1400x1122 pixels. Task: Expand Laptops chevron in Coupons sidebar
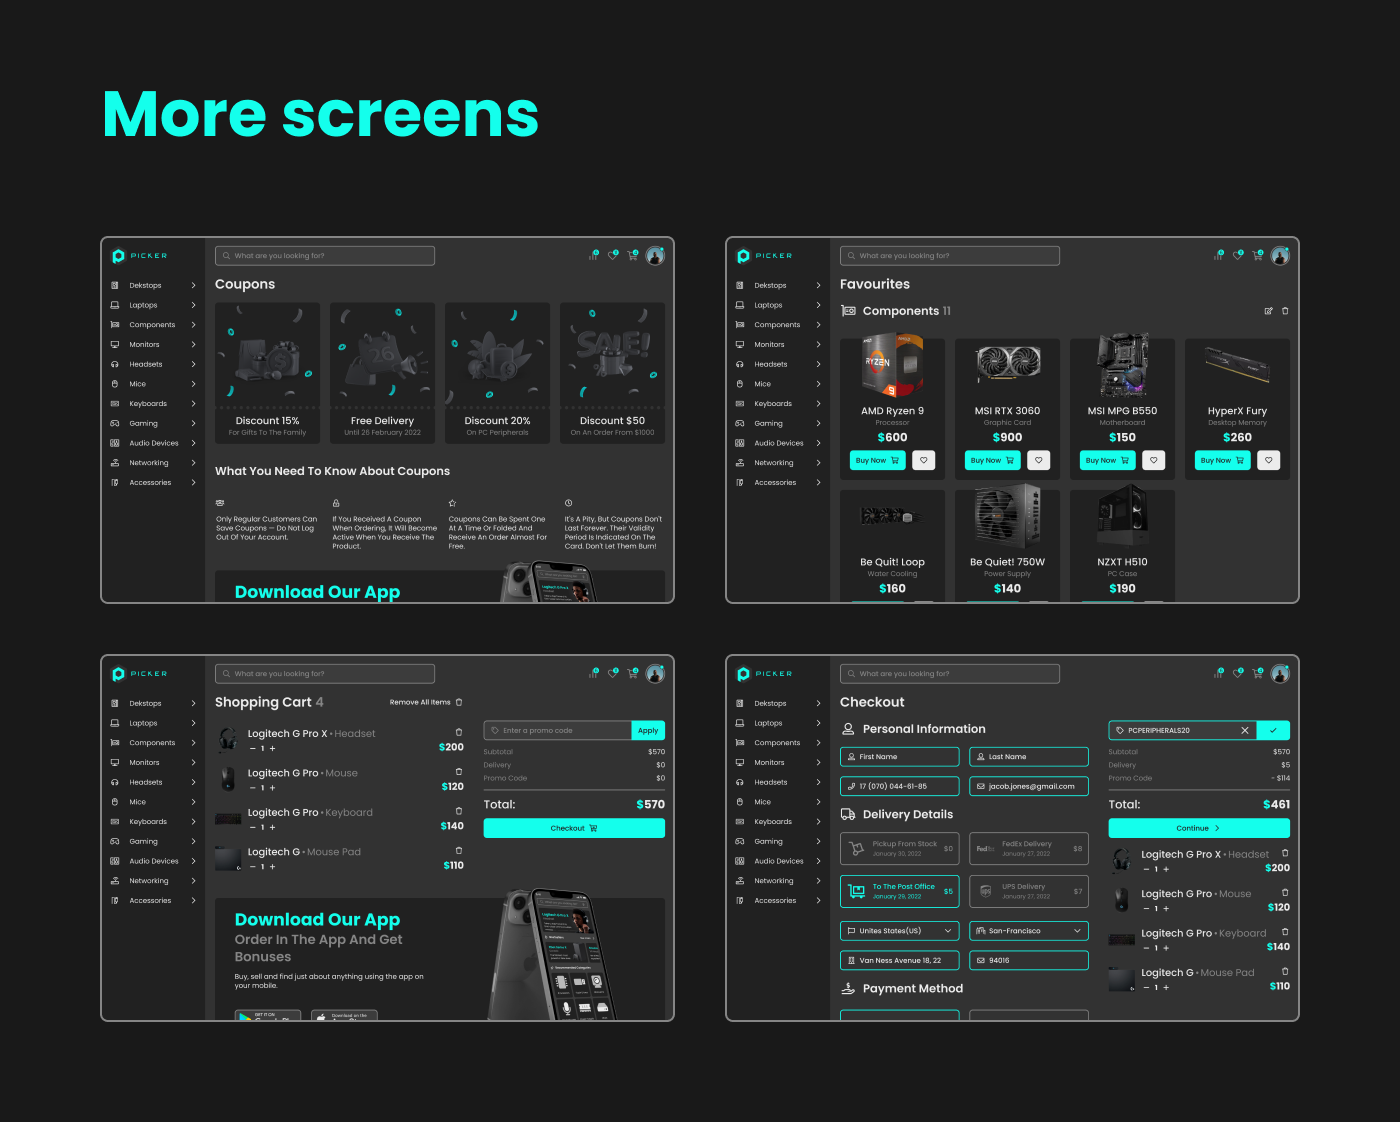[x=193, y=305]
